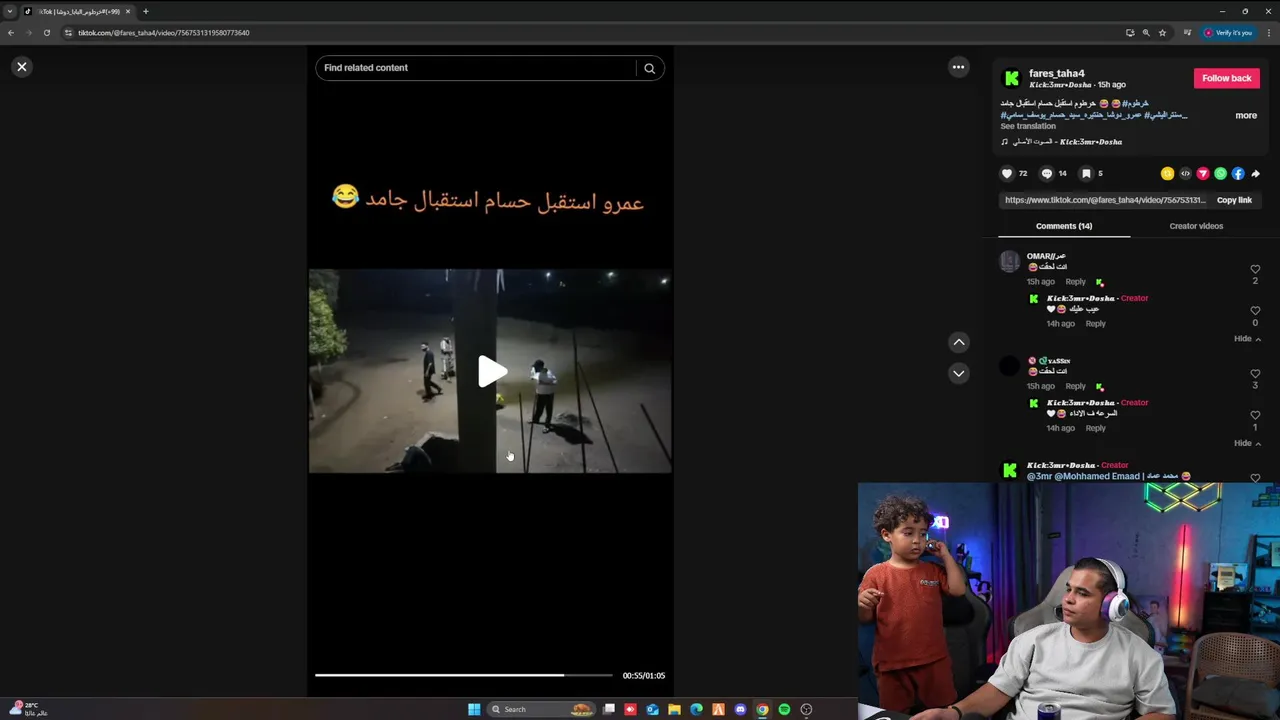The image size is (1280, 720).
Task: Switch to the Creator videos tab
Action: pos(1196,226)
